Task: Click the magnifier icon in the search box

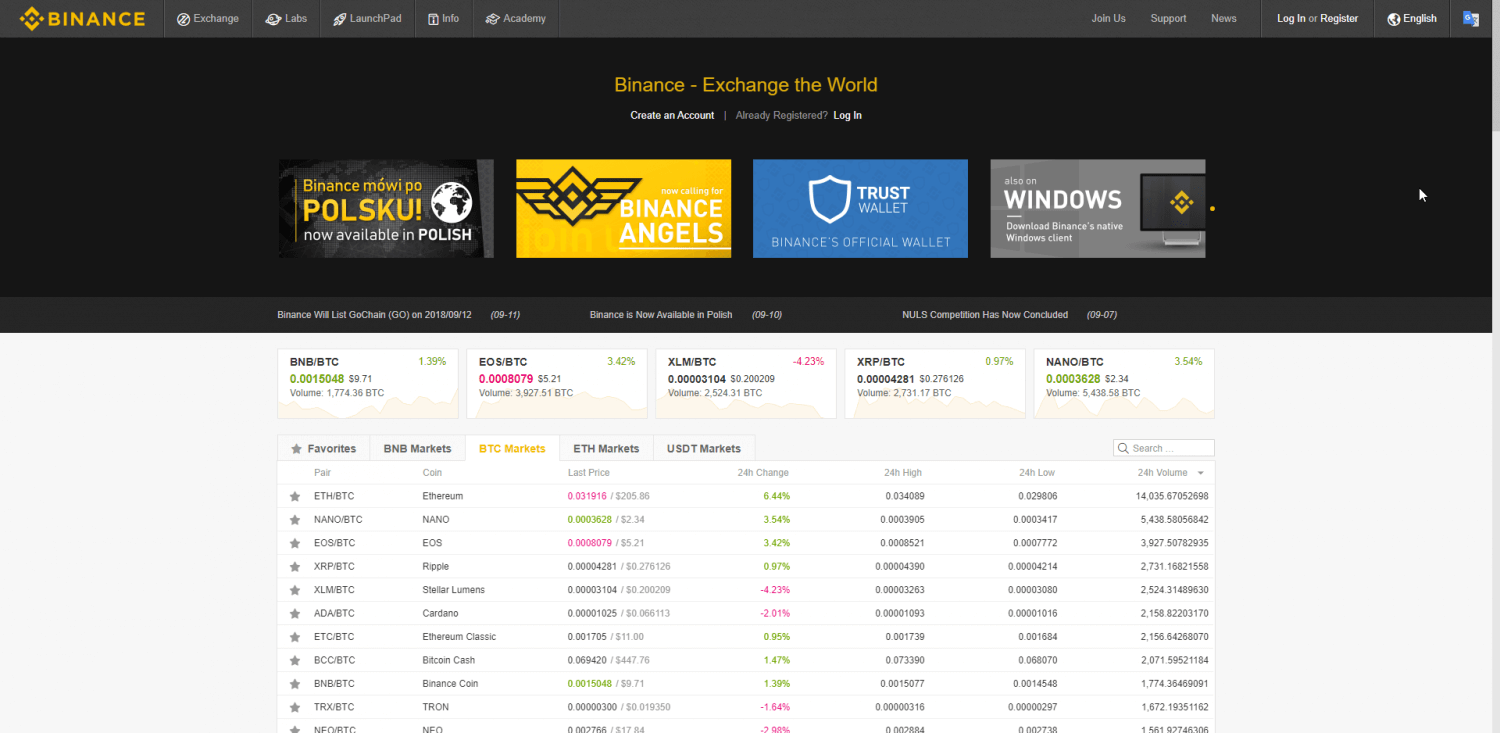Action: [x=1124, y=448]
